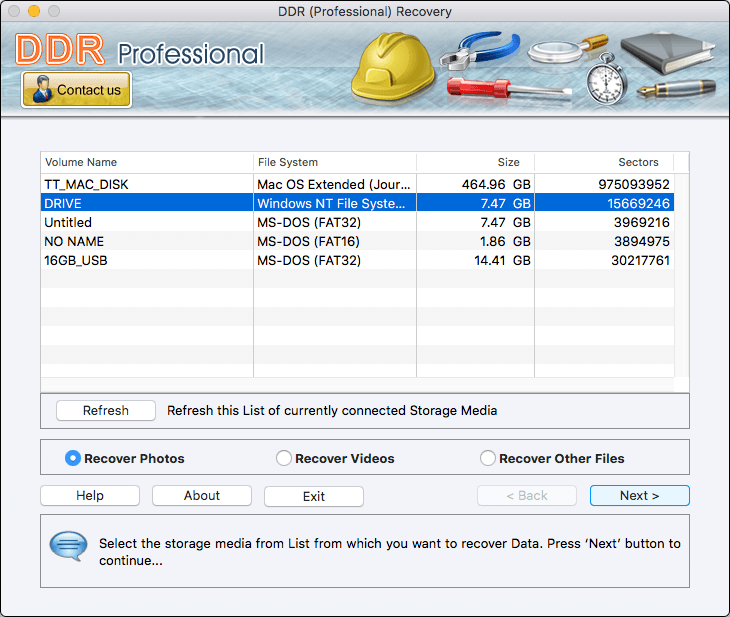
Task: Click the 15669246 sectors value
Action: pyautogui.click(x=638, y=203)
